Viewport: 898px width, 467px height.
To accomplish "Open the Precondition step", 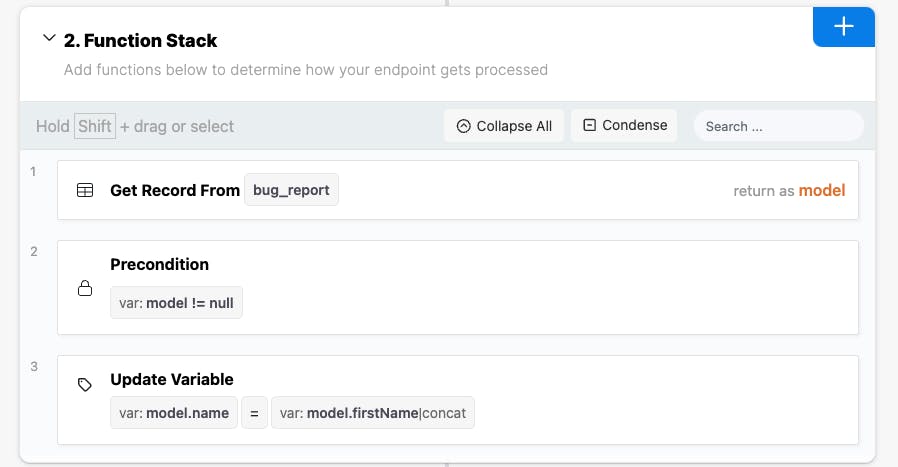I will click(x=159, y=264).
